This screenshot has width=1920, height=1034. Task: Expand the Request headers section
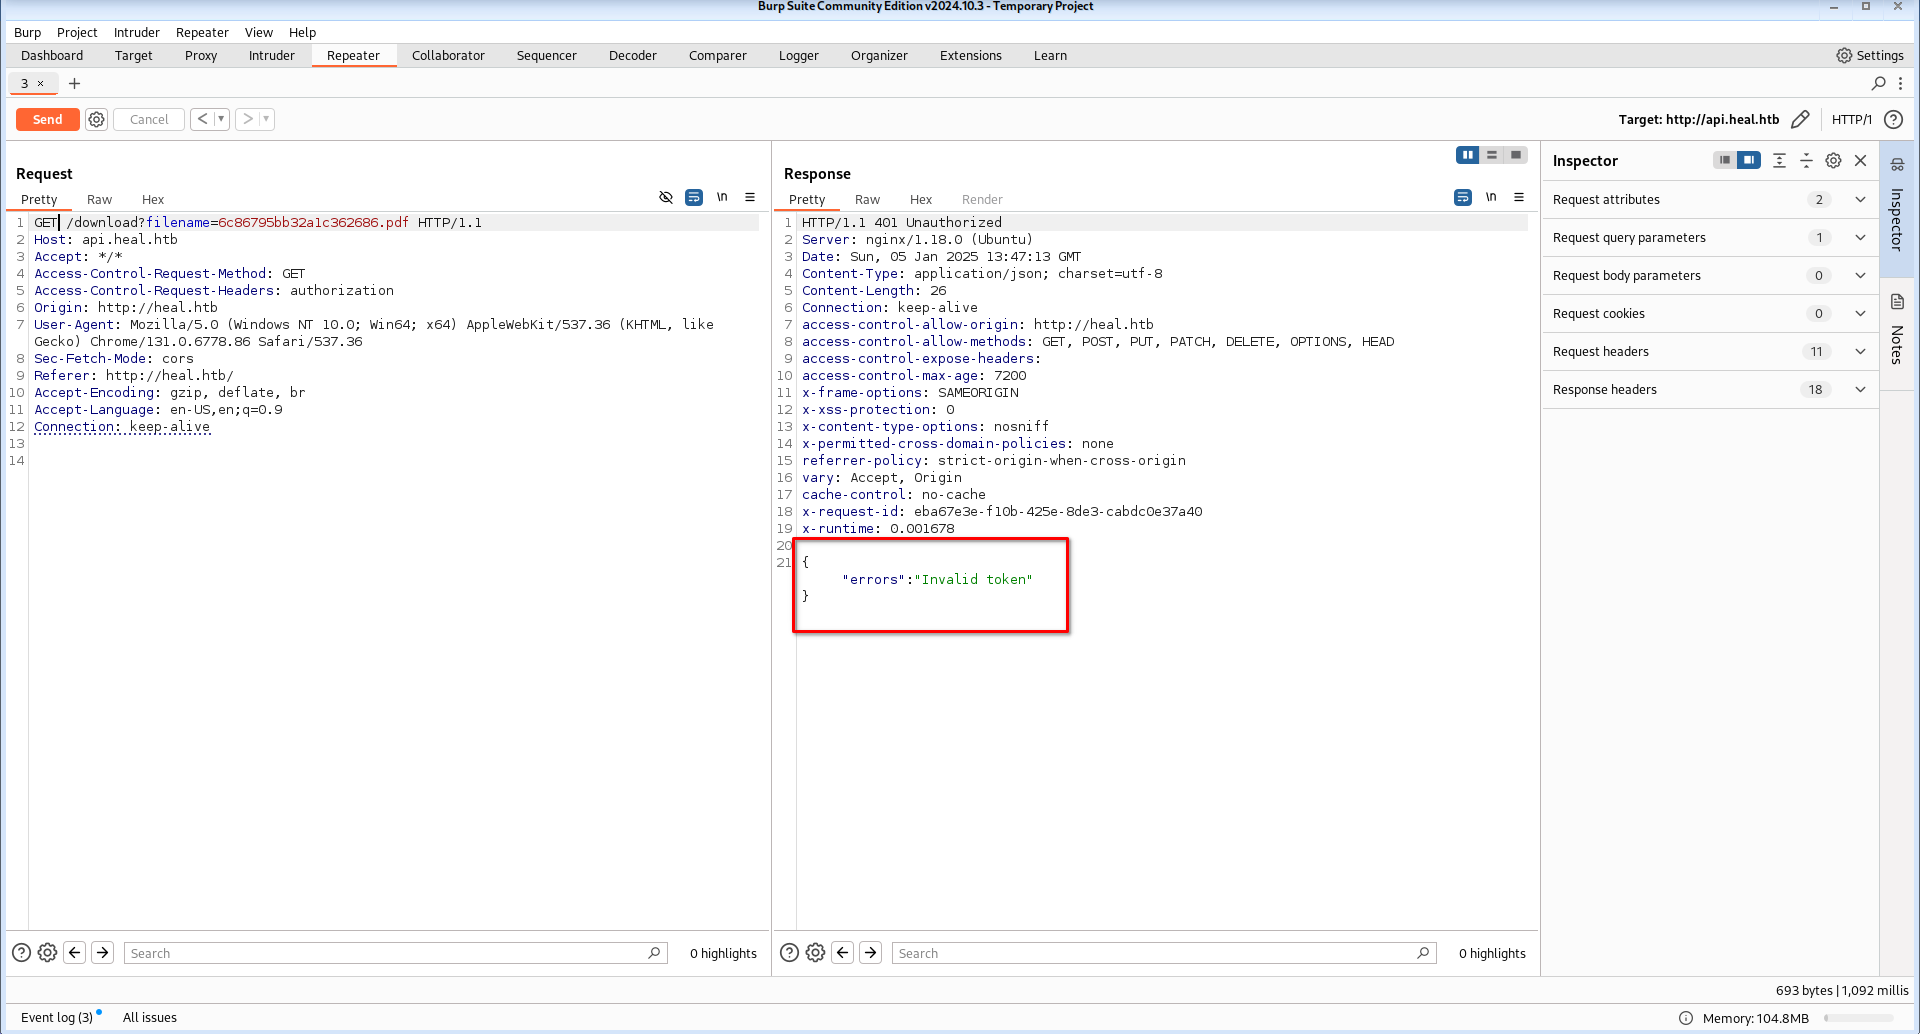coord(1860,352)
